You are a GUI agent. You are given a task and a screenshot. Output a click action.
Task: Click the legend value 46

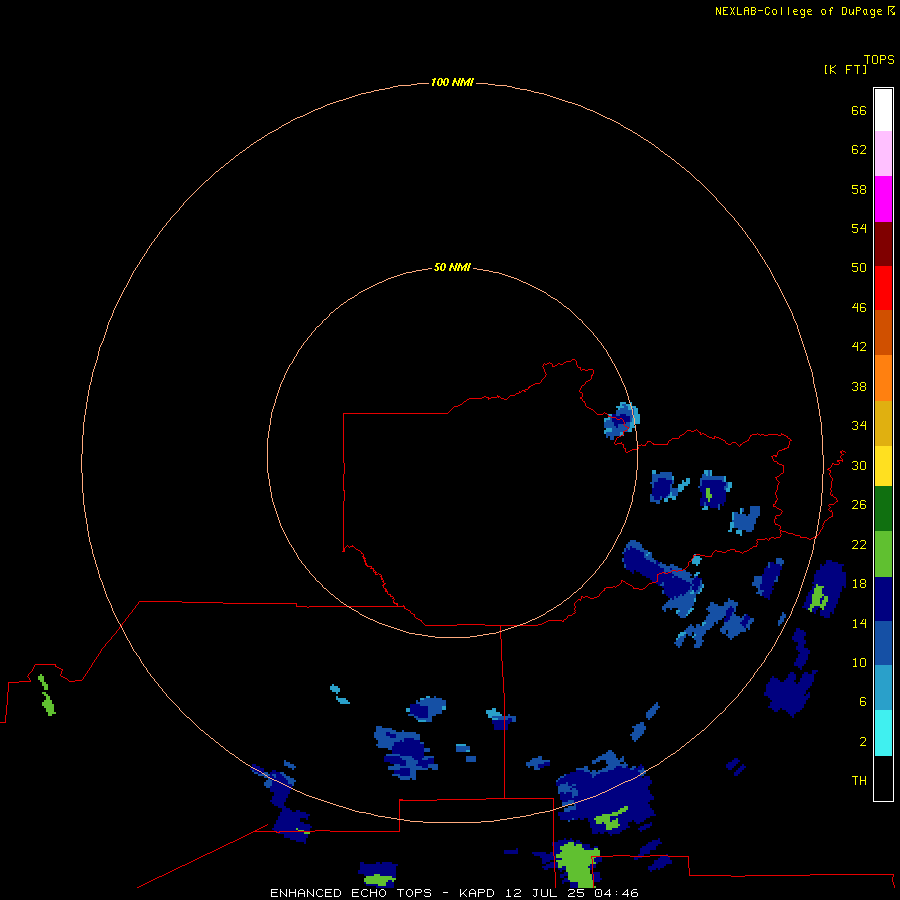pos(859,308)
